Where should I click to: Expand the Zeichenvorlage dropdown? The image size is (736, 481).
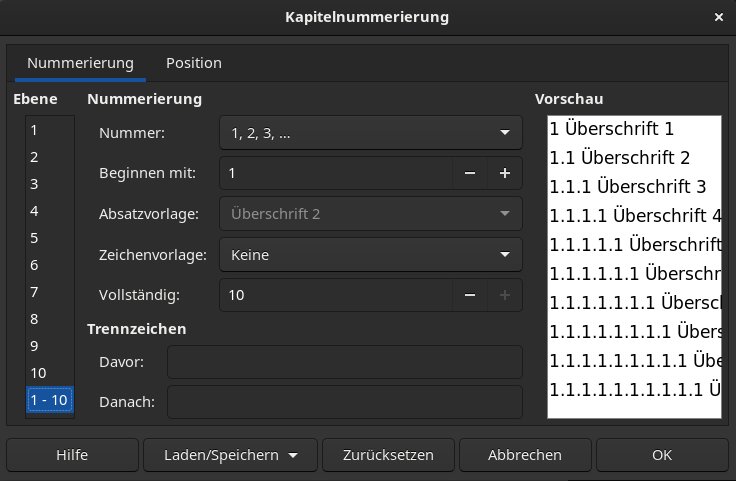pos(370,255)
